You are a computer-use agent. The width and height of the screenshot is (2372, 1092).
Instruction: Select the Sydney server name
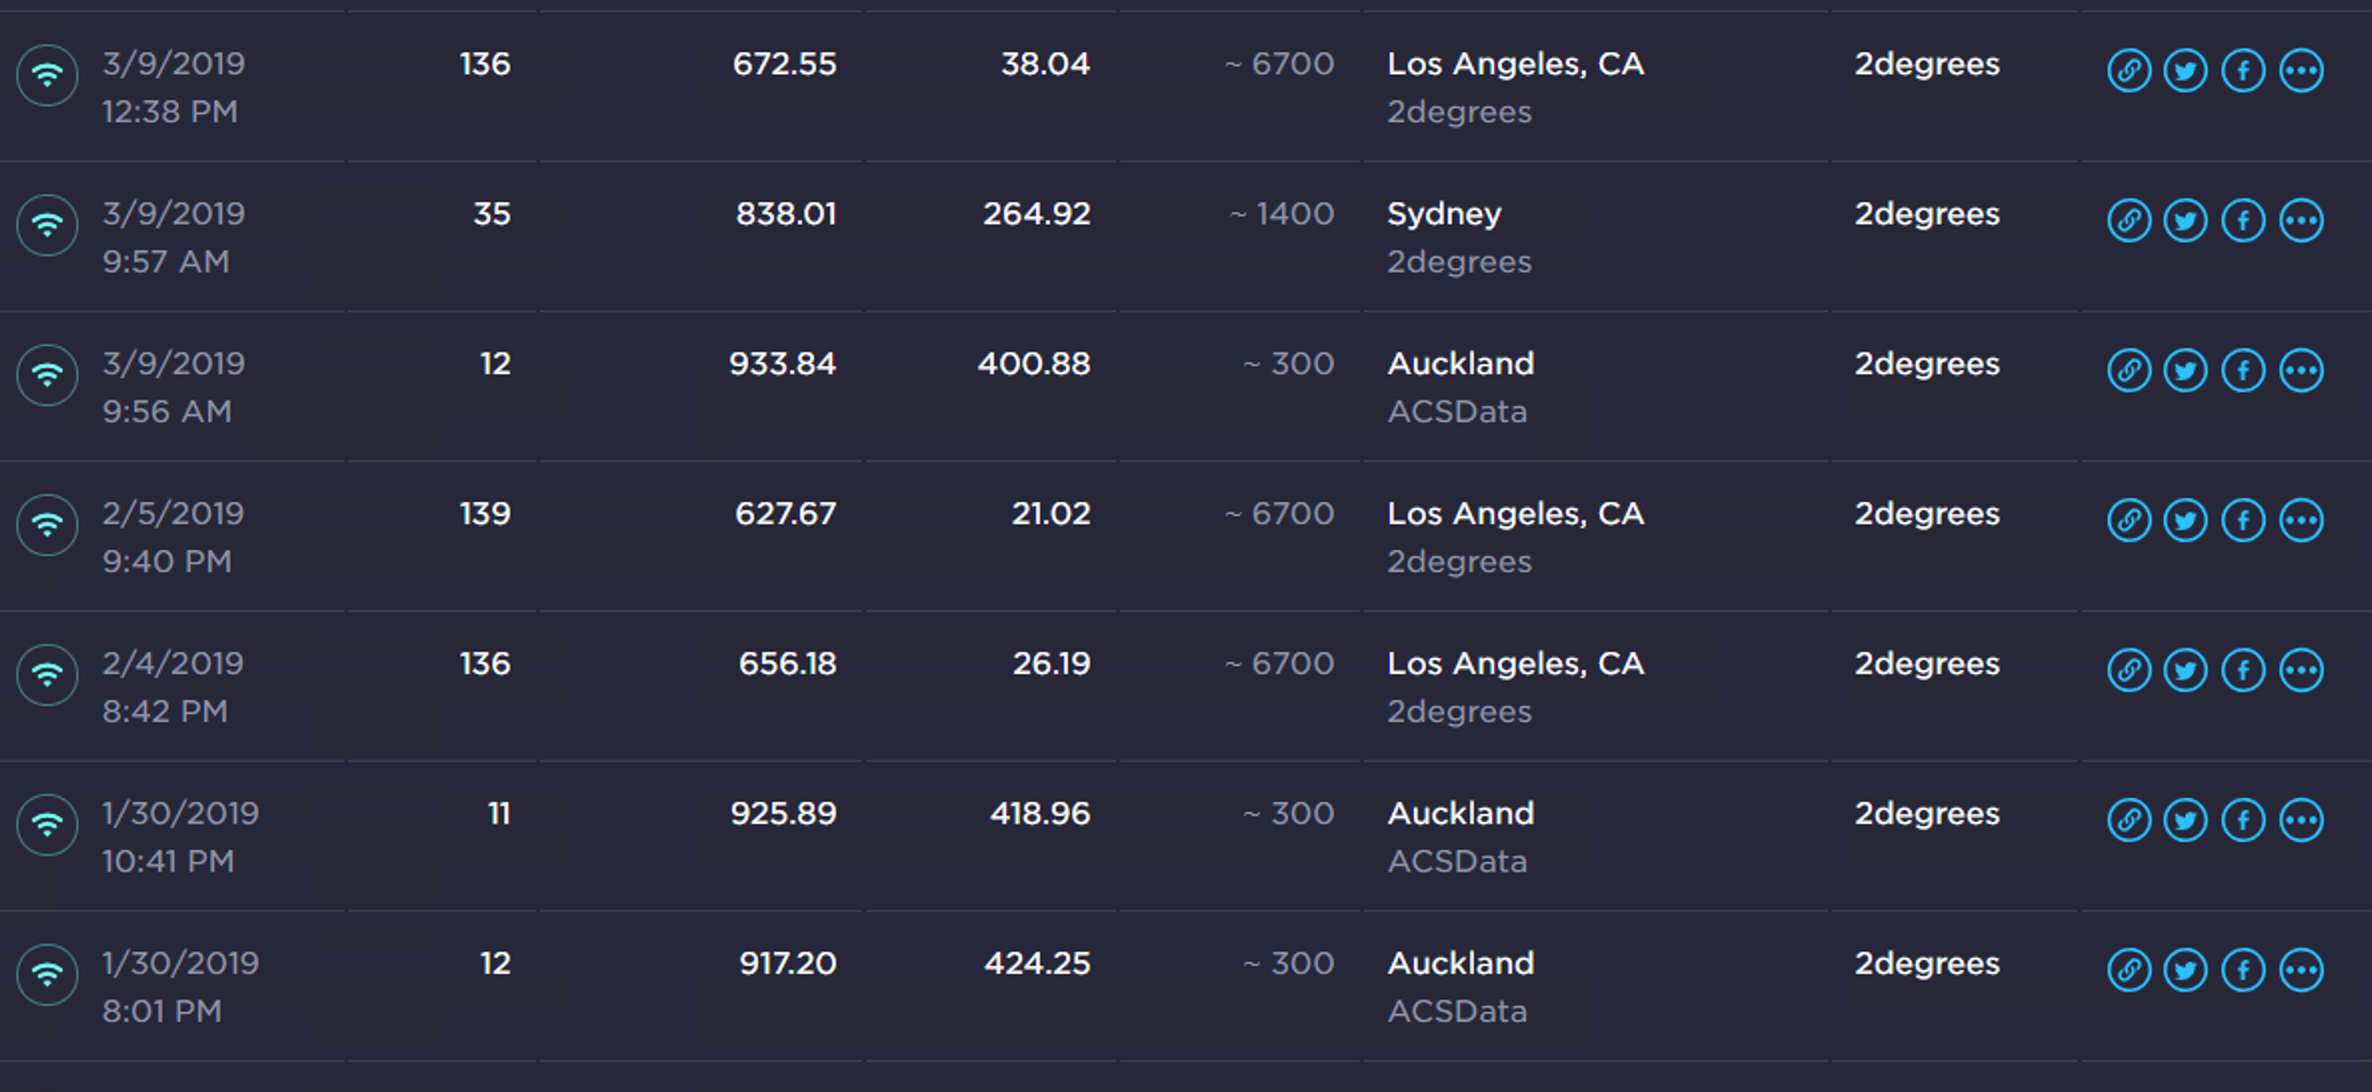[1443, 214]
